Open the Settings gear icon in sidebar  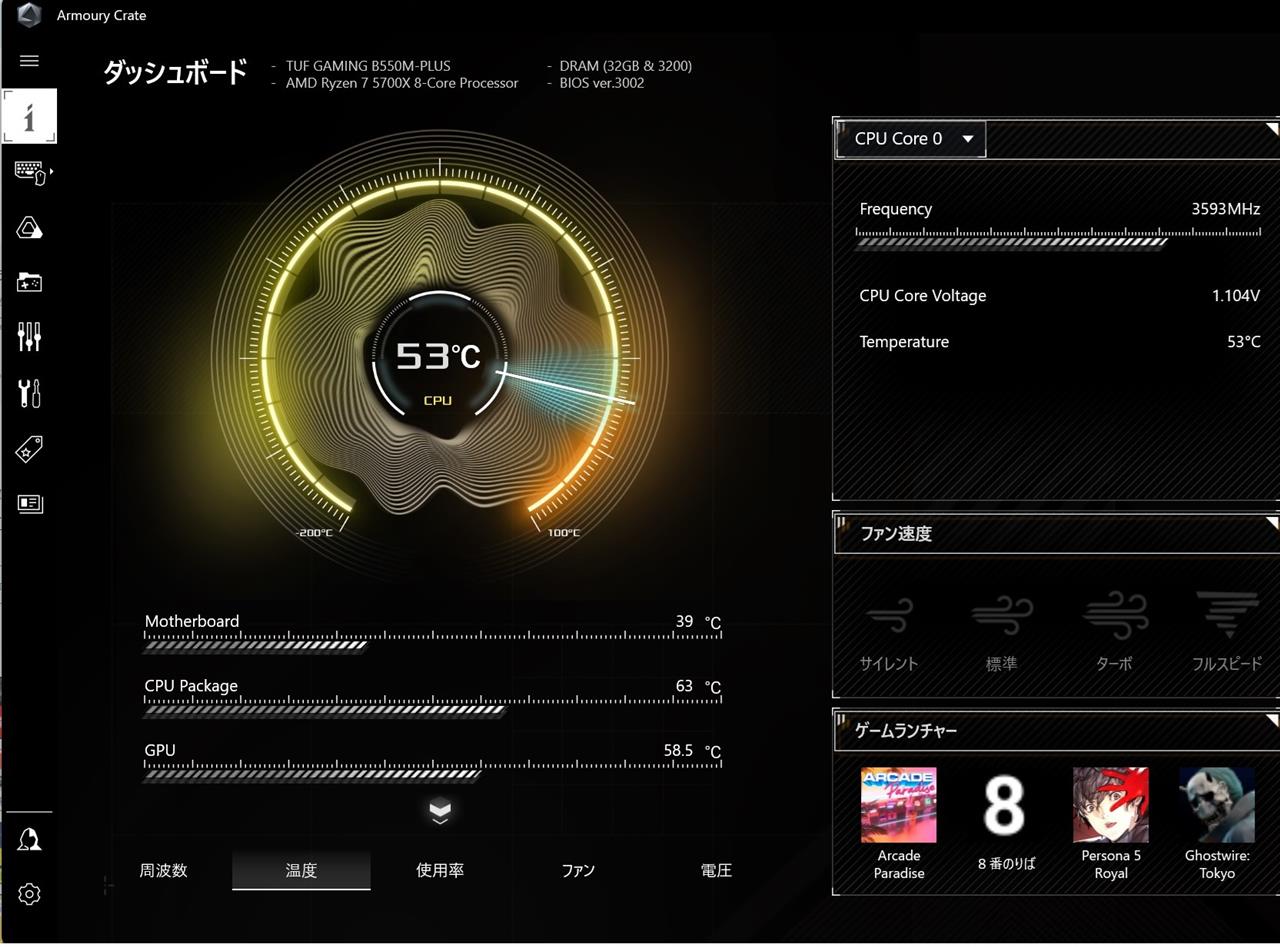(29, 894)
